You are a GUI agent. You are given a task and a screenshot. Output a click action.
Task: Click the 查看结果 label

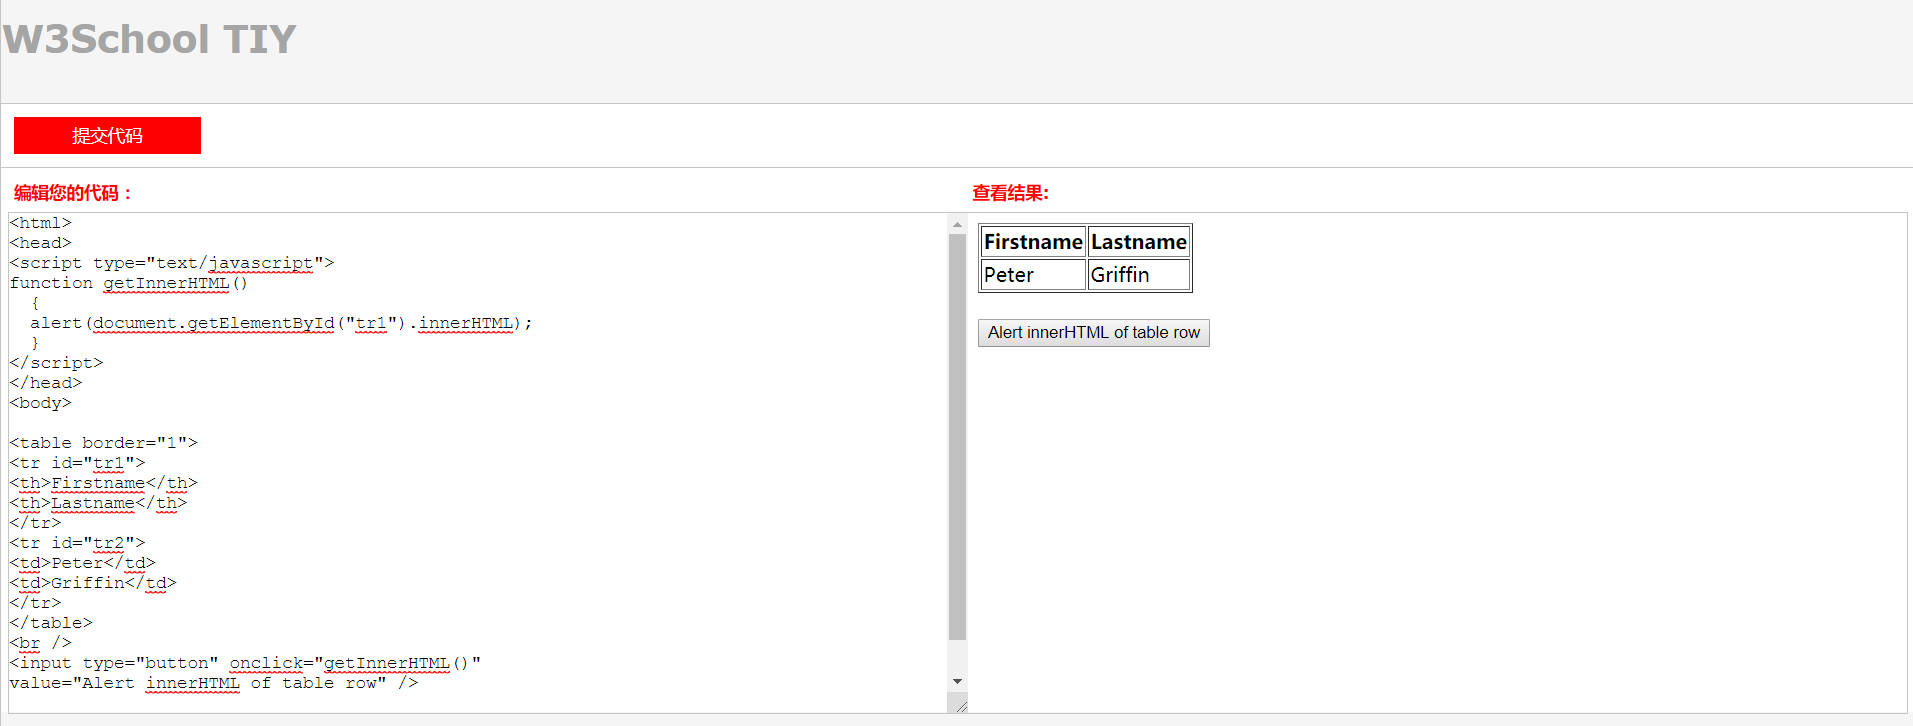(1010, 193)
